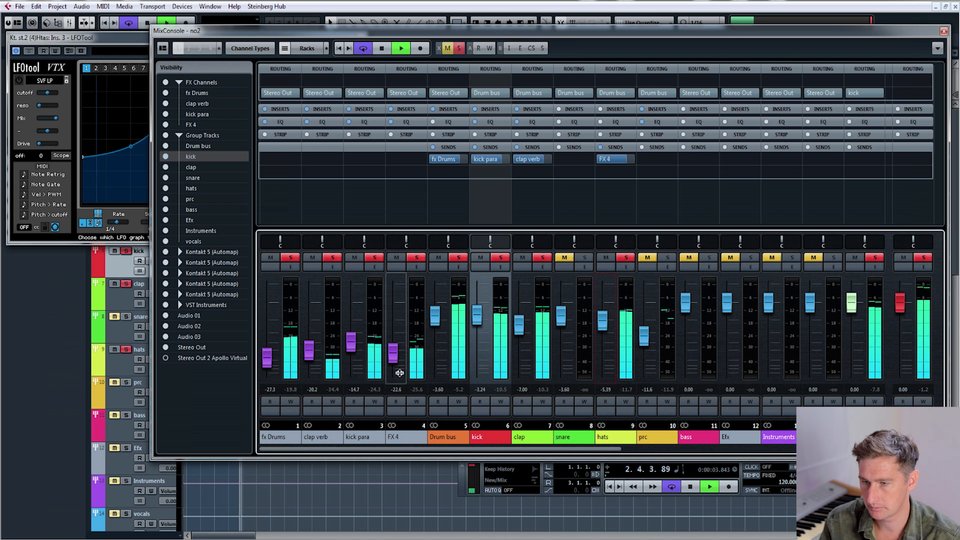Collapse the Group Tracks tree group
The width and height of the screenshot is (960, 540).
(179, 135)
